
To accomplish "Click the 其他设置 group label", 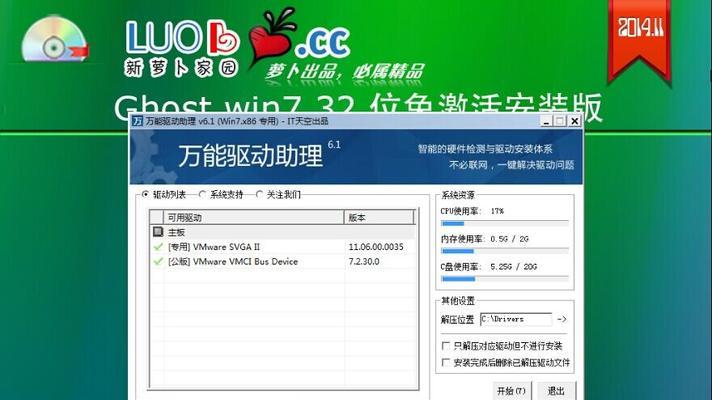I will pyautogui.click(x=458, y=301).
